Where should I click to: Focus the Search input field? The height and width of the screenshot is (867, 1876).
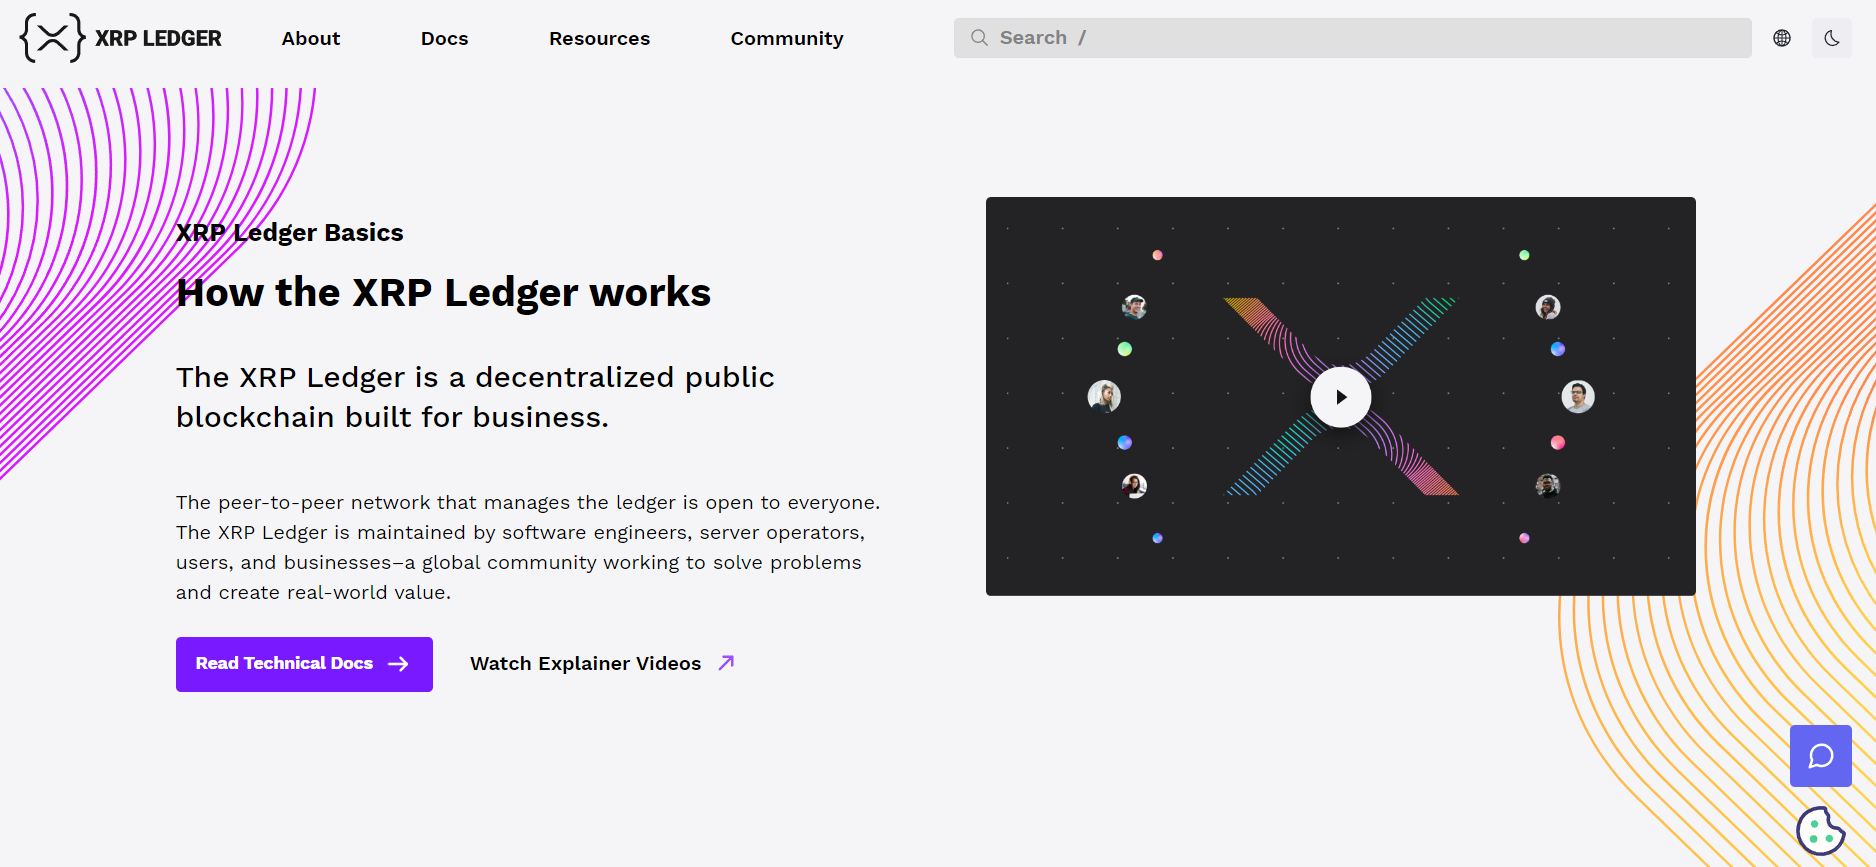[1352, 38]
